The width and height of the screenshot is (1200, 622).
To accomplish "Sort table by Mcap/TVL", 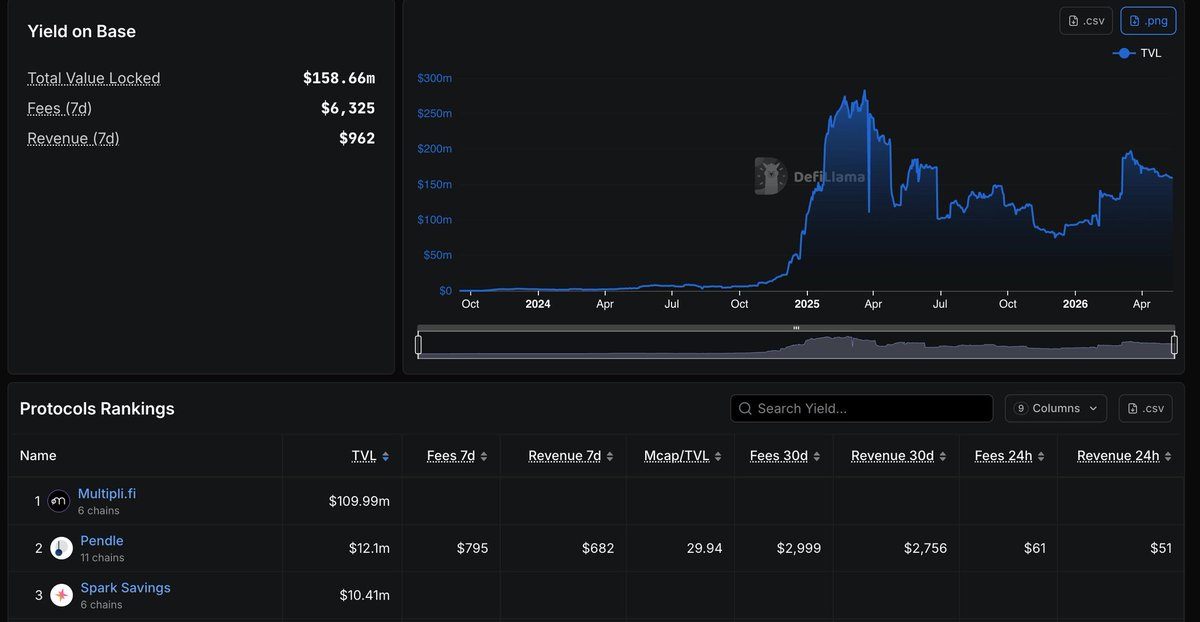I will [x=683, y=456].
